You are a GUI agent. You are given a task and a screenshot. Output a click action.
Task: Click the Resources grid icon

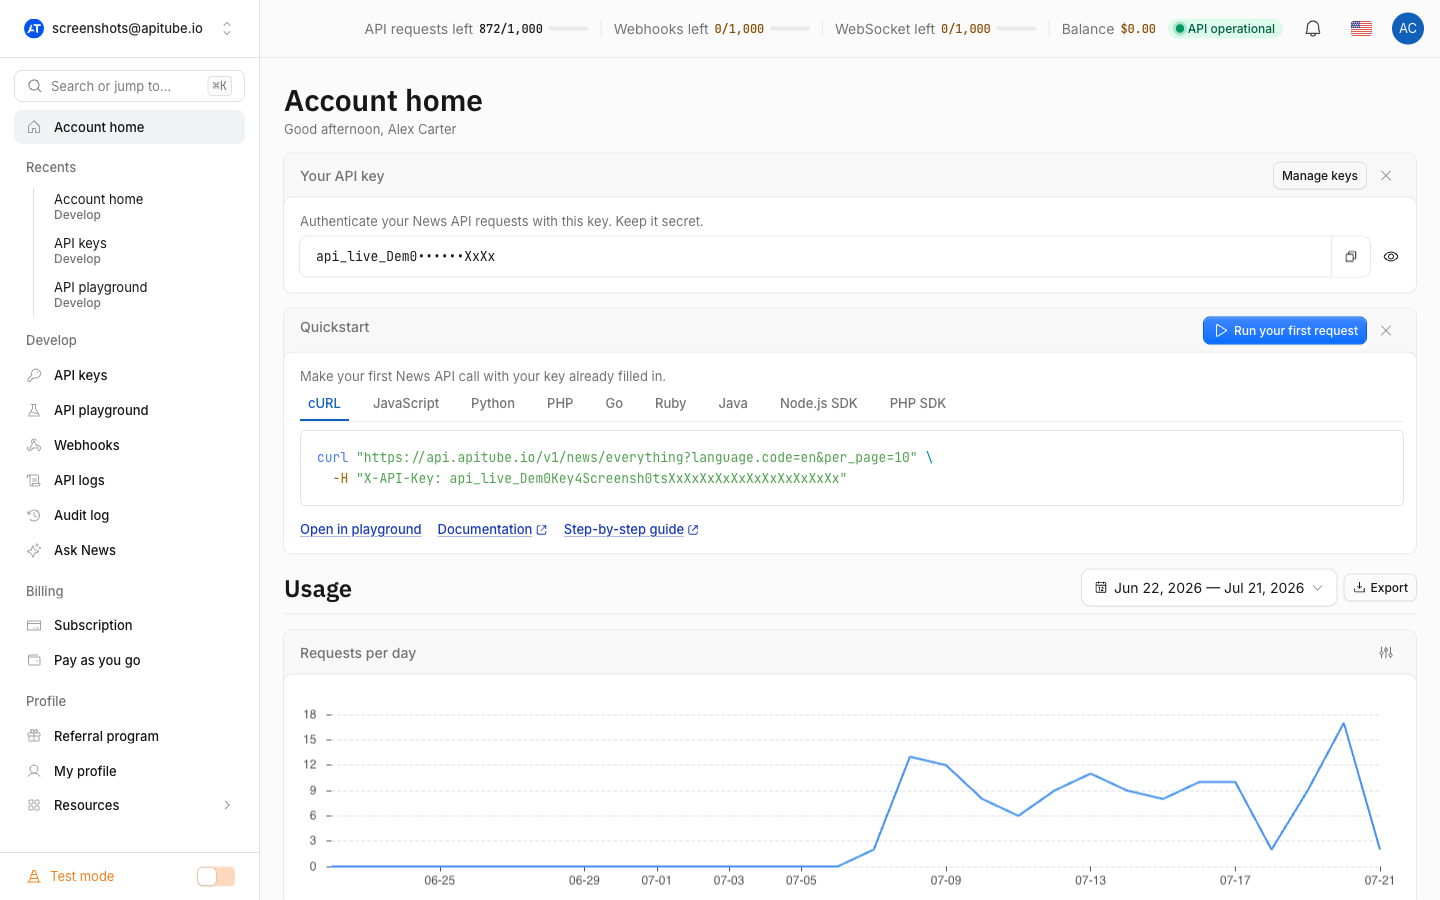coord(34,805)
